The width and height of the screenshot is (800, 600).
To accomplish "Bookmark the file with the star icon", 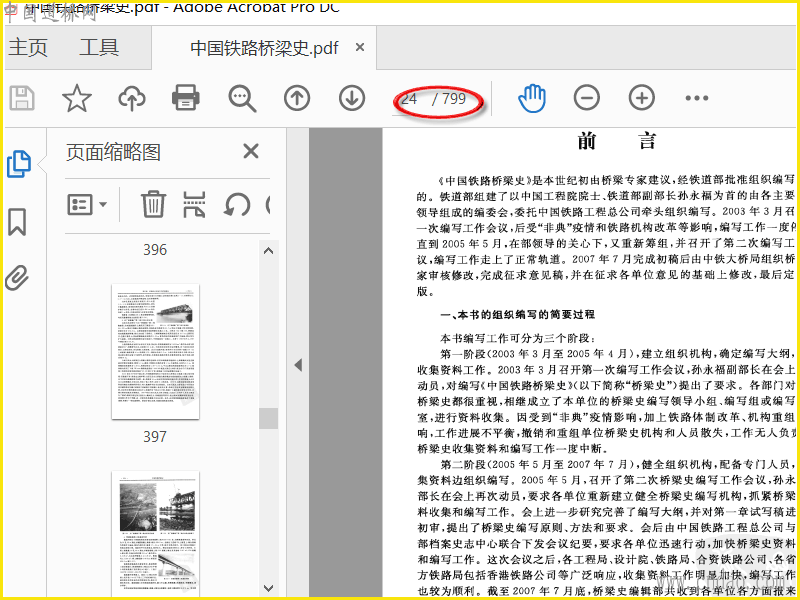I will point(77,98).
